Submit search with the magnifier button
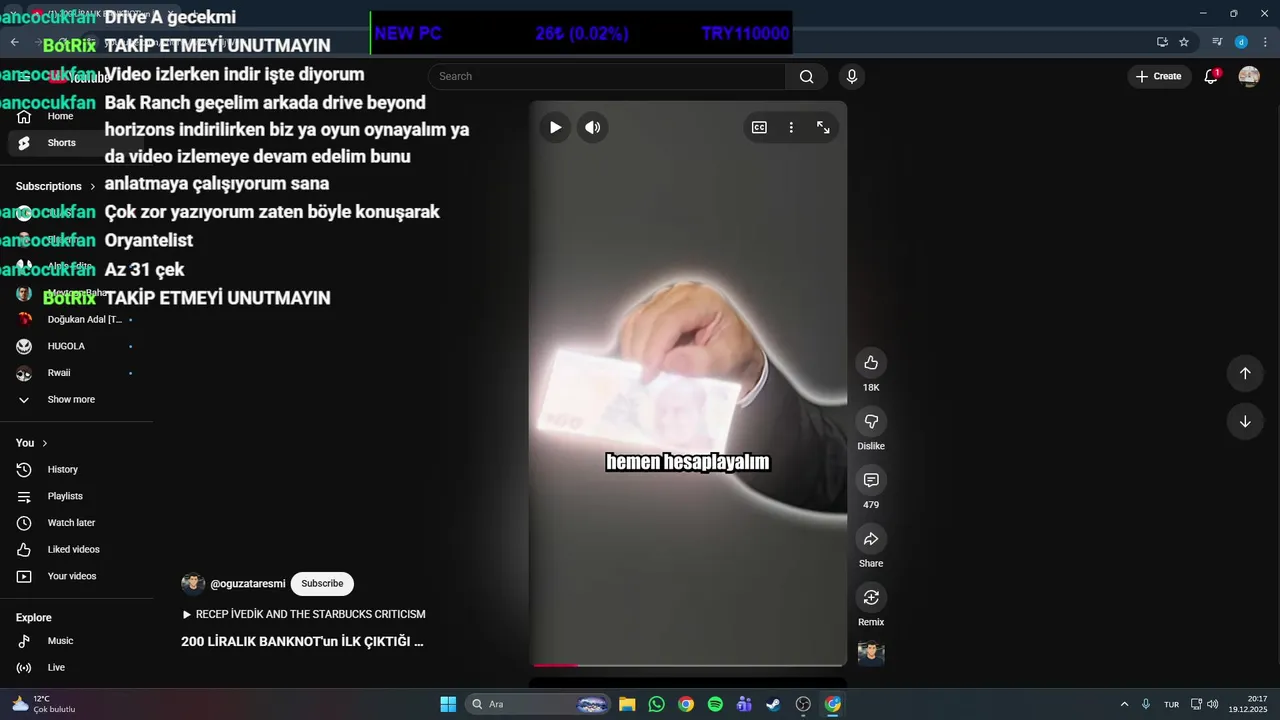This screenshot has width=1280, height=720. [x=806, y=76]
